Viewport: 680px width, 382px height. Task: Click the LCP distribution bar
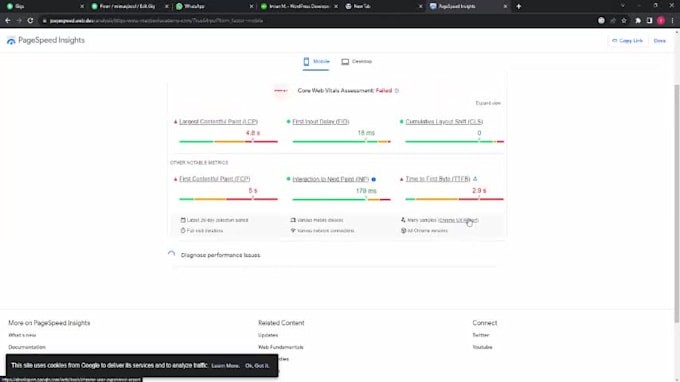coord(228,141)
